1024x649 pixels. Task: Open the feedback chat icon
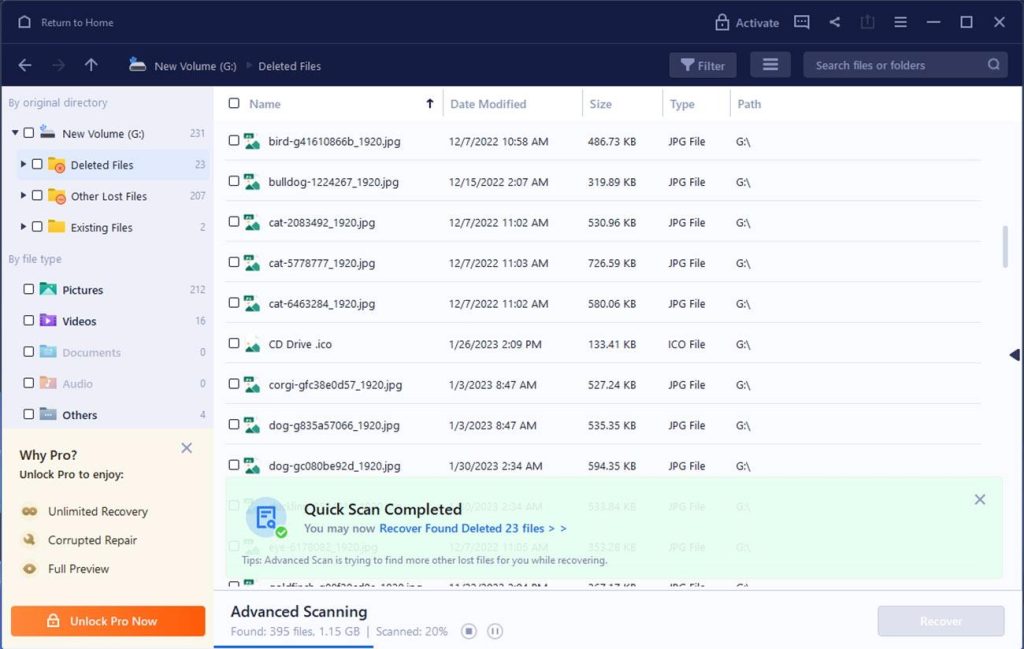coord(801,22)
